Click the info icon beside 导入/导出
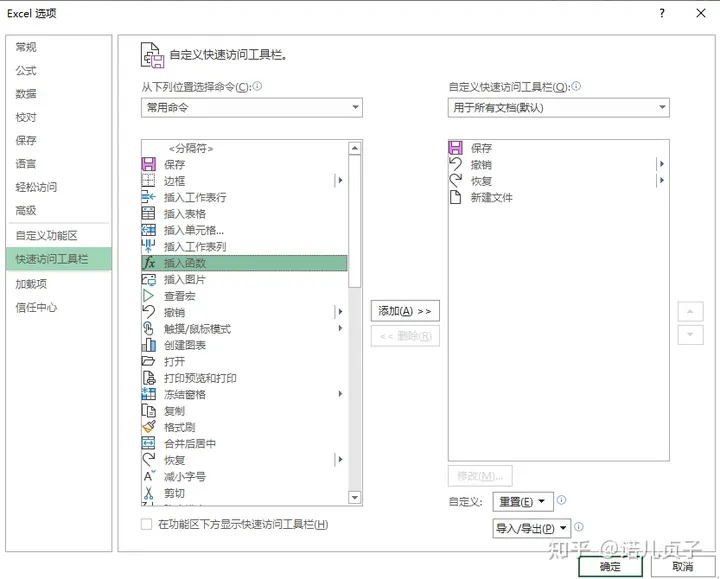 point(579,527)
